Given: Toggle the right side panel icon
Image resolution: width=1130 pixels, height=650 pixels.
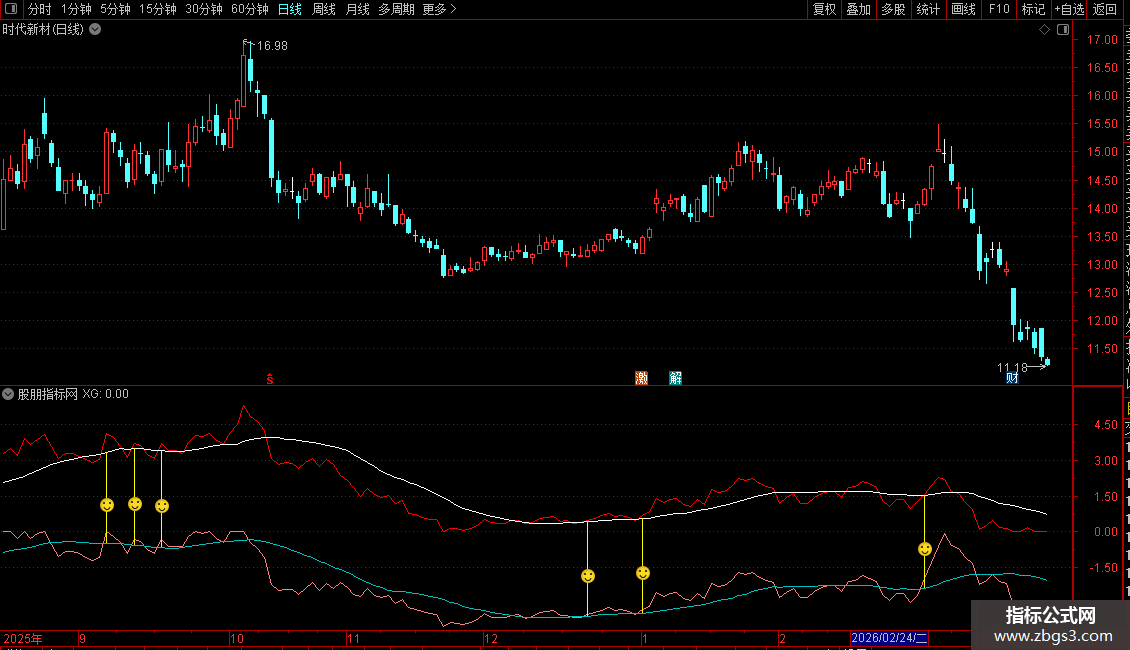Looking at the screenshot, I should tap(1061, 30).
